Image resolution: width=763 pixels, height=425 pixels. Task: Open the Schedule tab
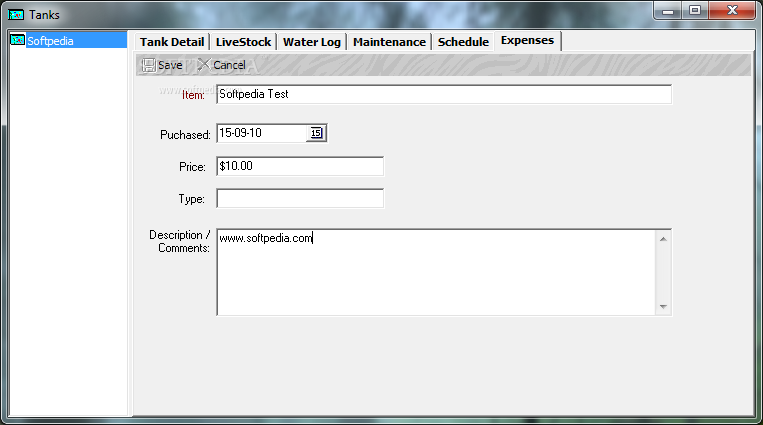[463, 42]
